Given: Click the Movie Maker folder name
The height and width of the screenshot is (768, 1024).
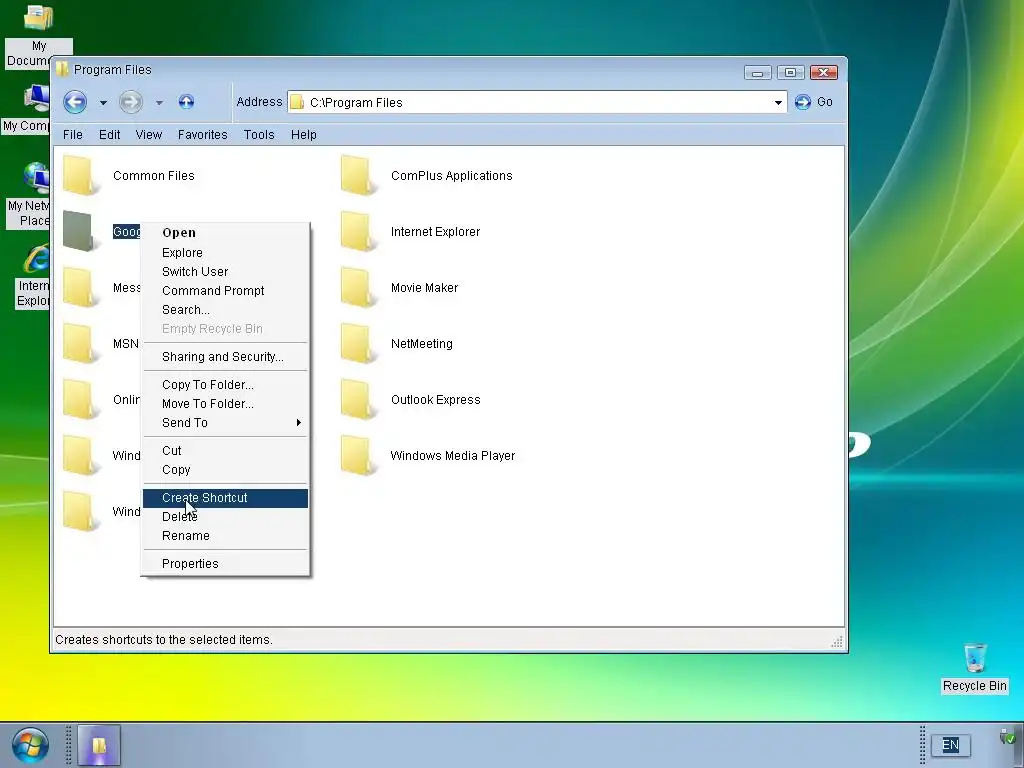Looking at the screenshot, I should pos(424,288).
